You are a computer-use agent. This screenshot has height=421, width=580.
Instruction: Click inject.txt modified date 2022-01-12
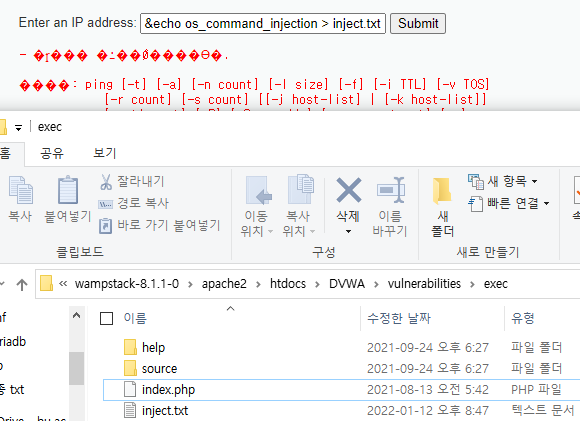click(428, 411)
